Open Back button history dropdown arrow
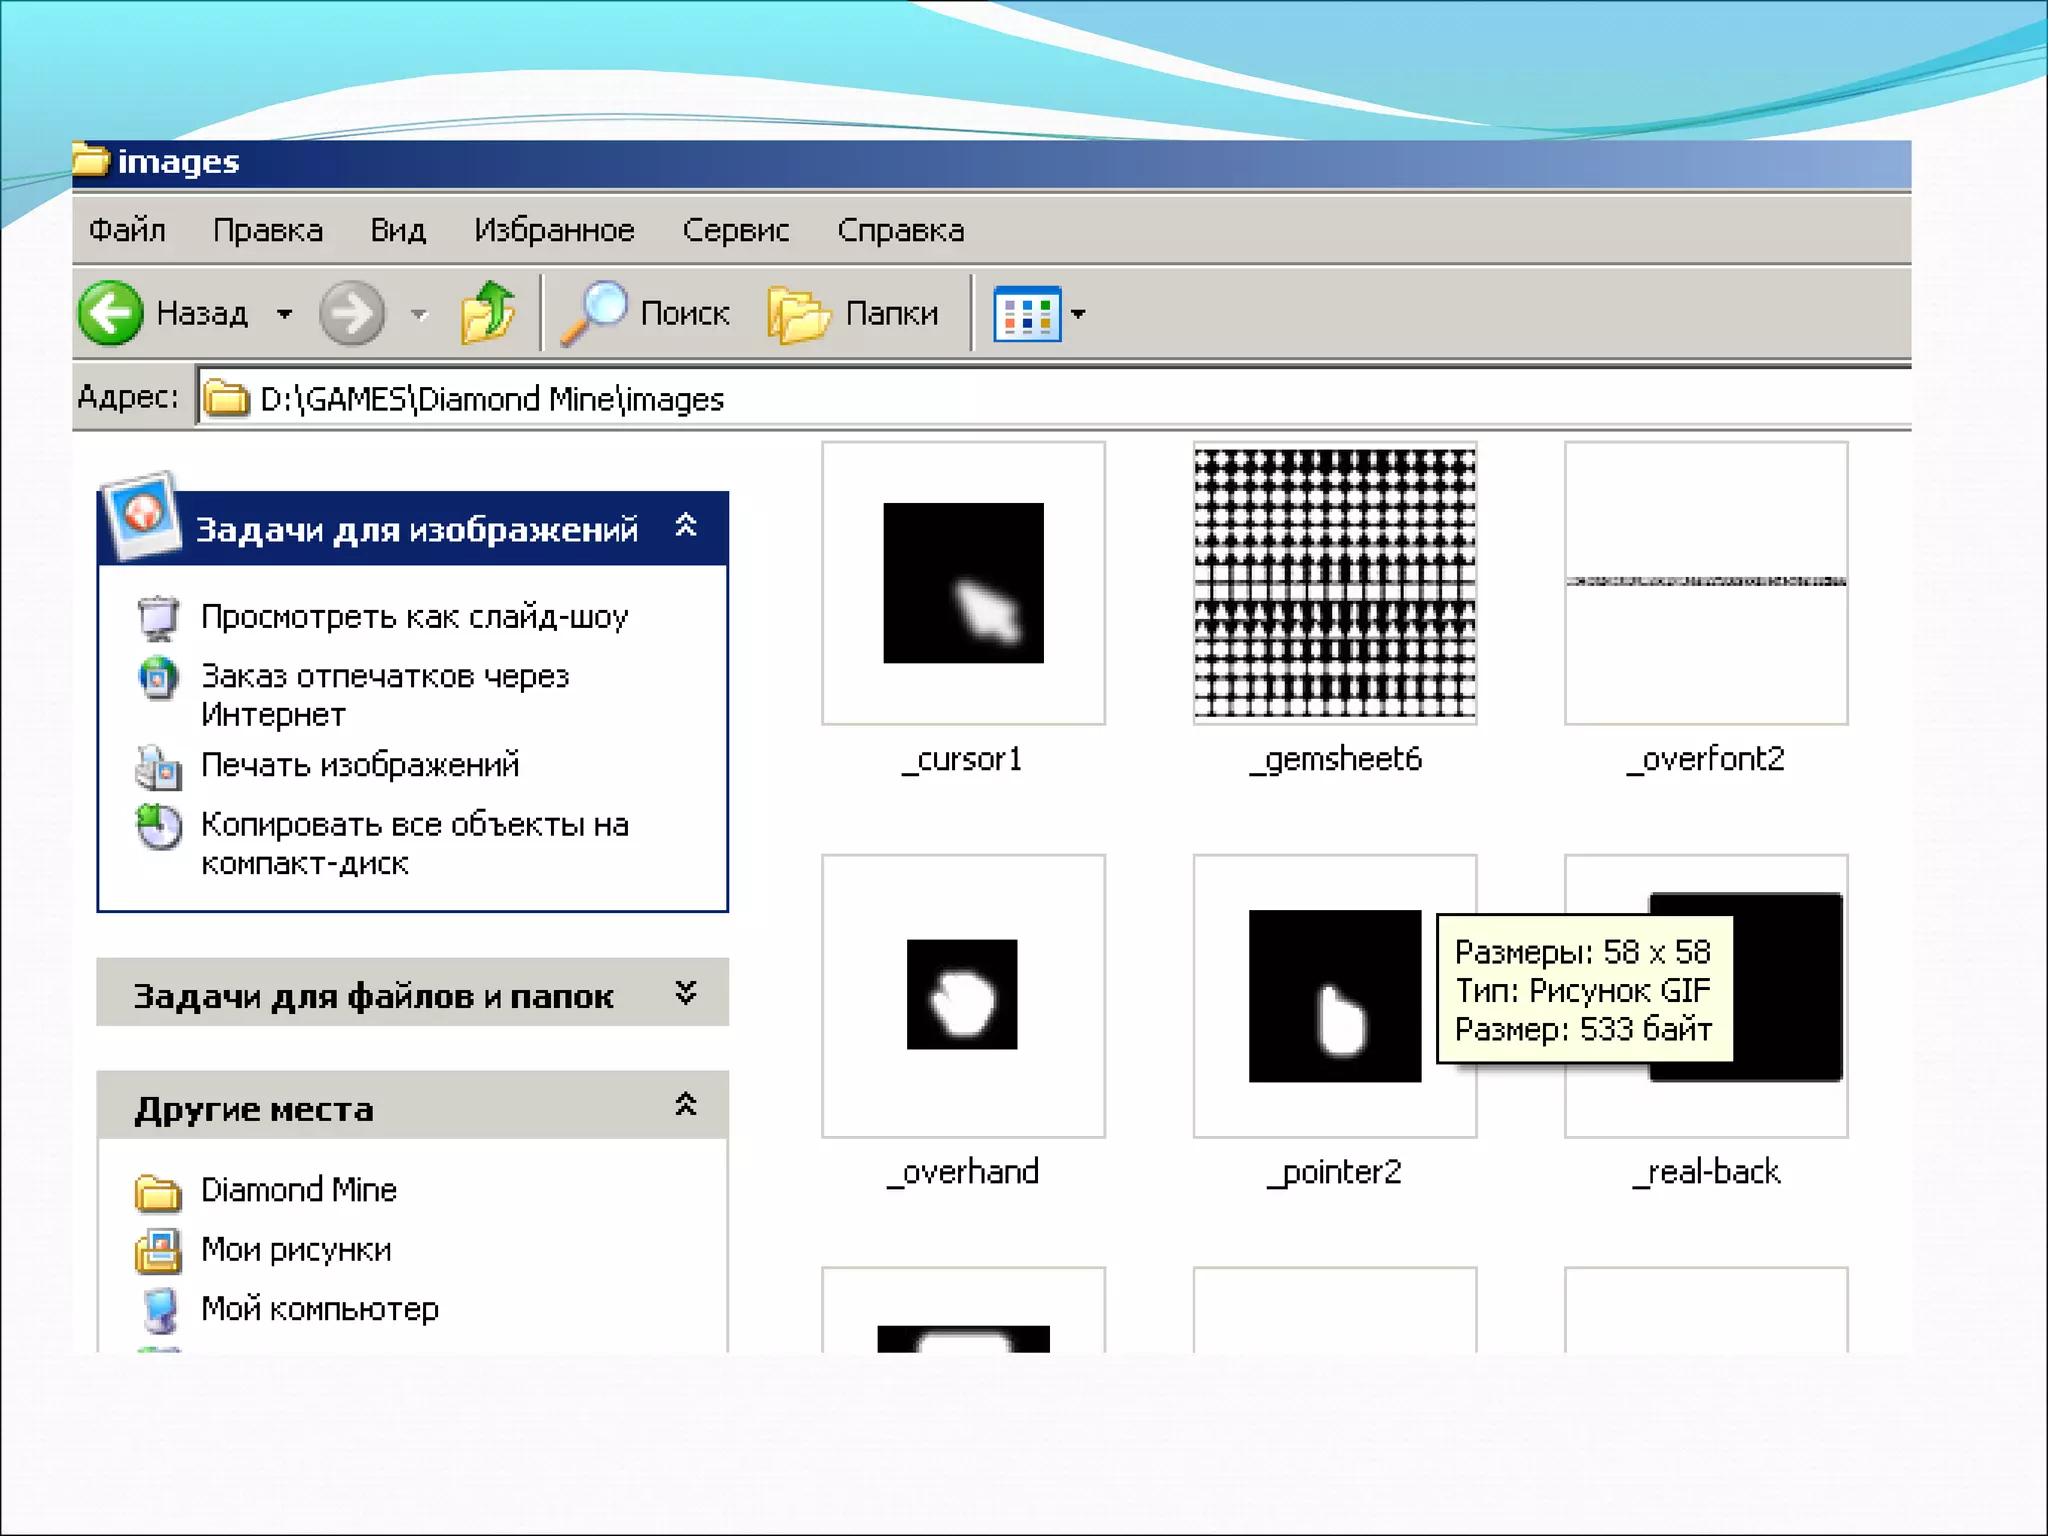 coord(285,314)
